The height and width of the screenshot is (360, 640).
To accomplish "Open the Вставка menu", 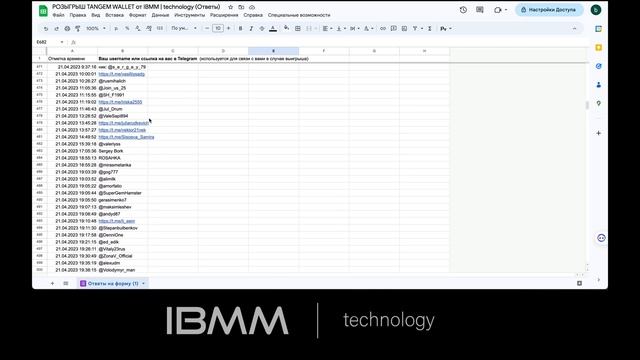I will [x=114, y=15].
